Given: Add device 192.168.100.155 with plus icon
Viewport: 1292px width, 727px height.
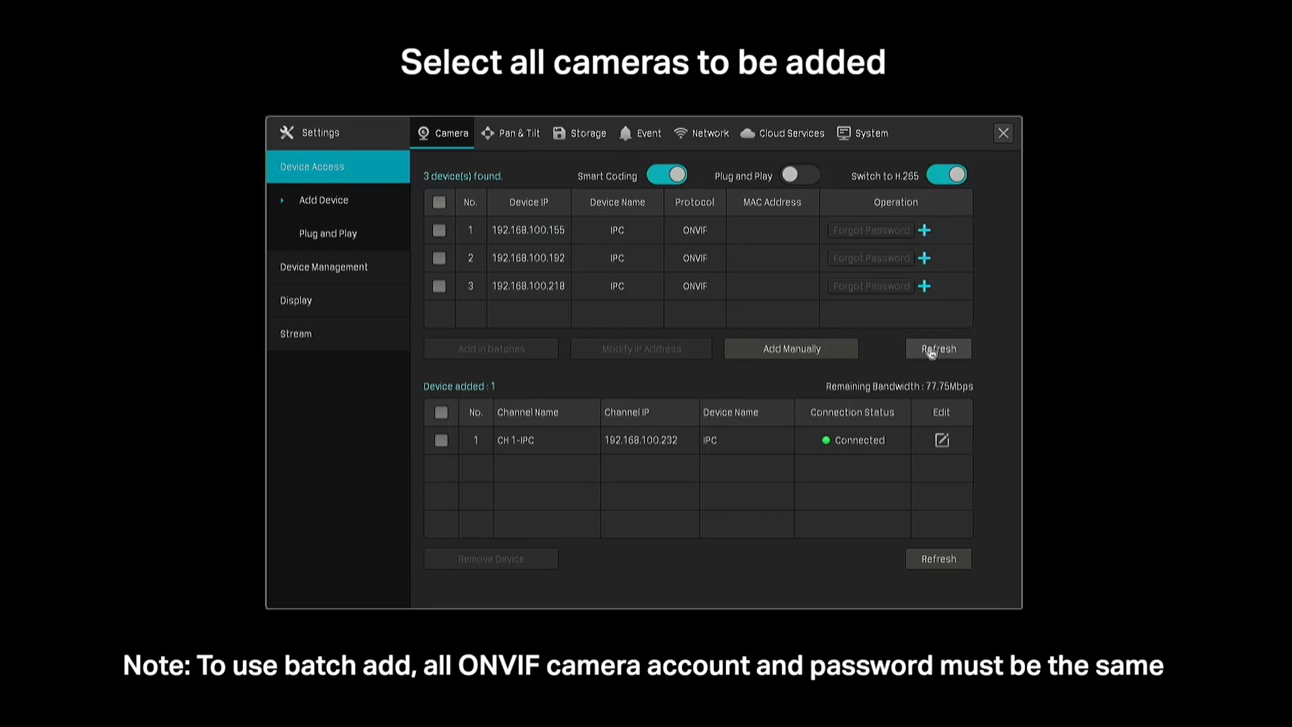Looking at the screenshot, I should pyautogui.click(x=924, y=230).
